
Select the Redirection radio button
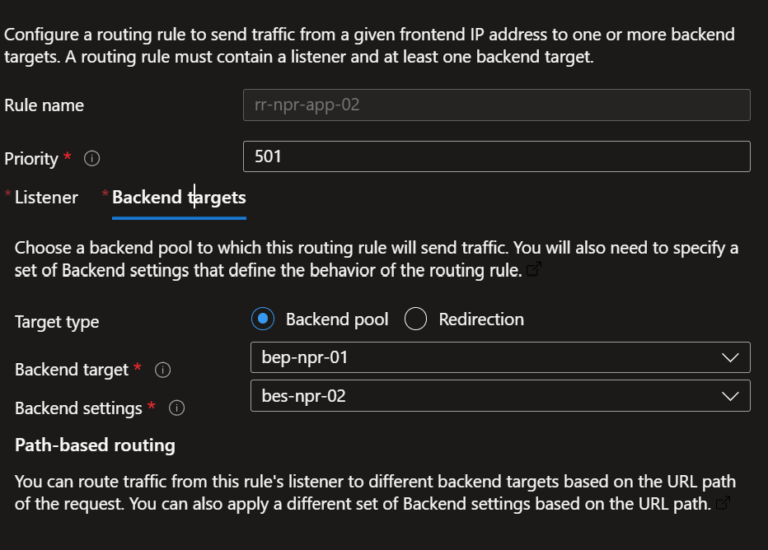point(415,319)
